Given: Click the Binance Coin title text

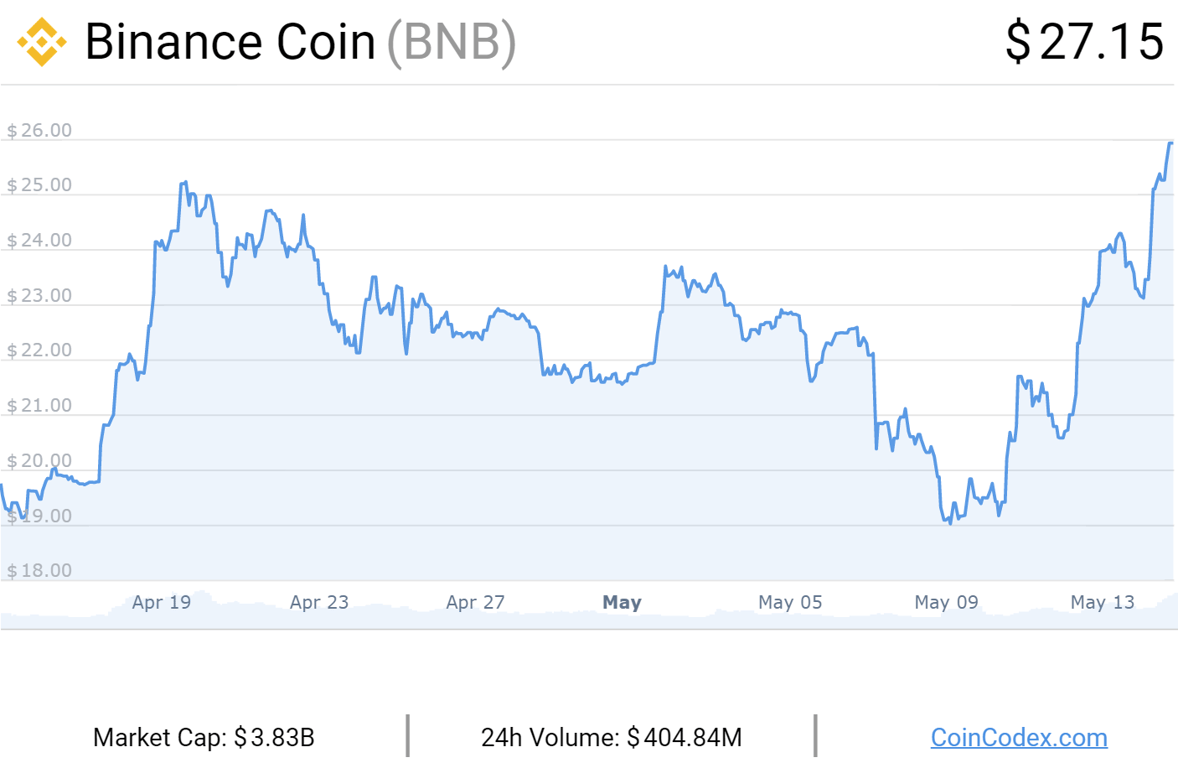Looking at the screenshot, I should pos(230,42).
